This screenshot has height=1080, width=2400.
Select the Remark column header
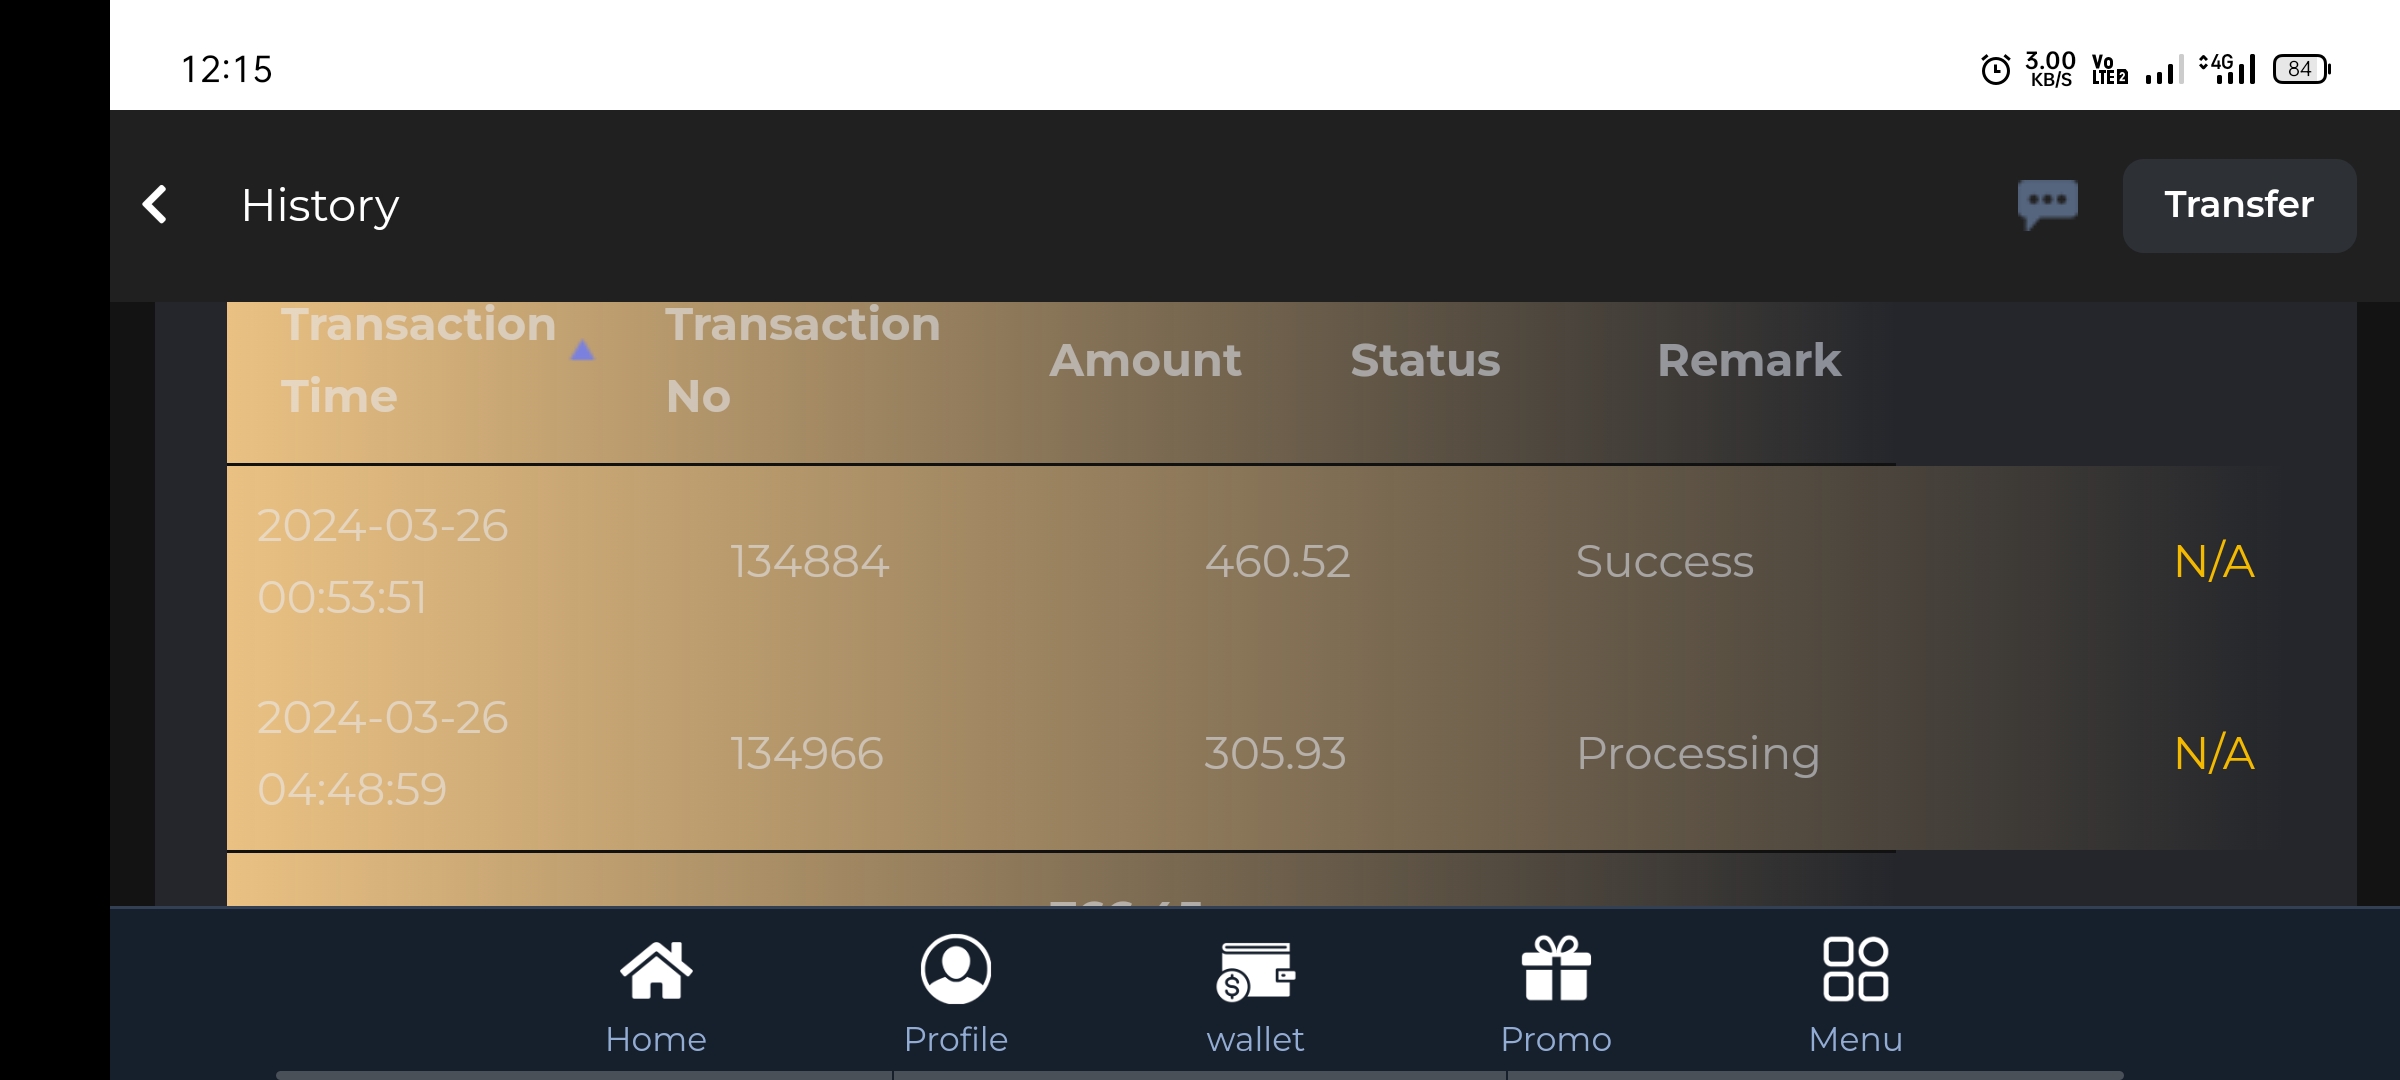[1748, 360]
